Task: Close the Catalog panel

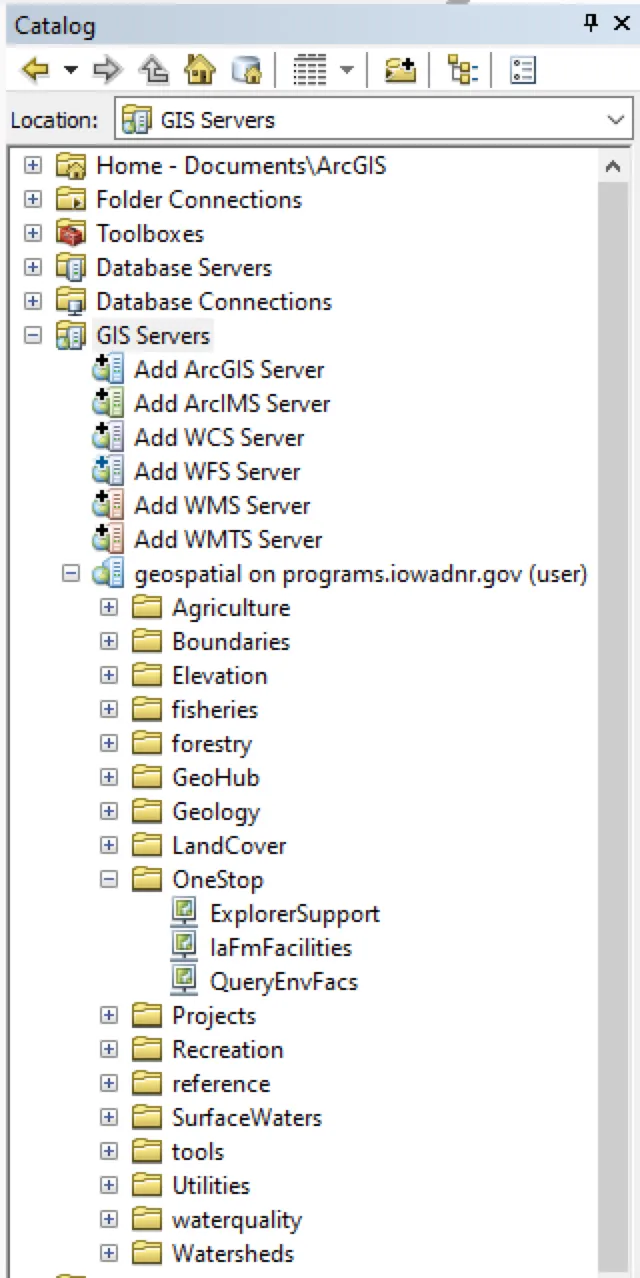Action: (x=621, y=23)
